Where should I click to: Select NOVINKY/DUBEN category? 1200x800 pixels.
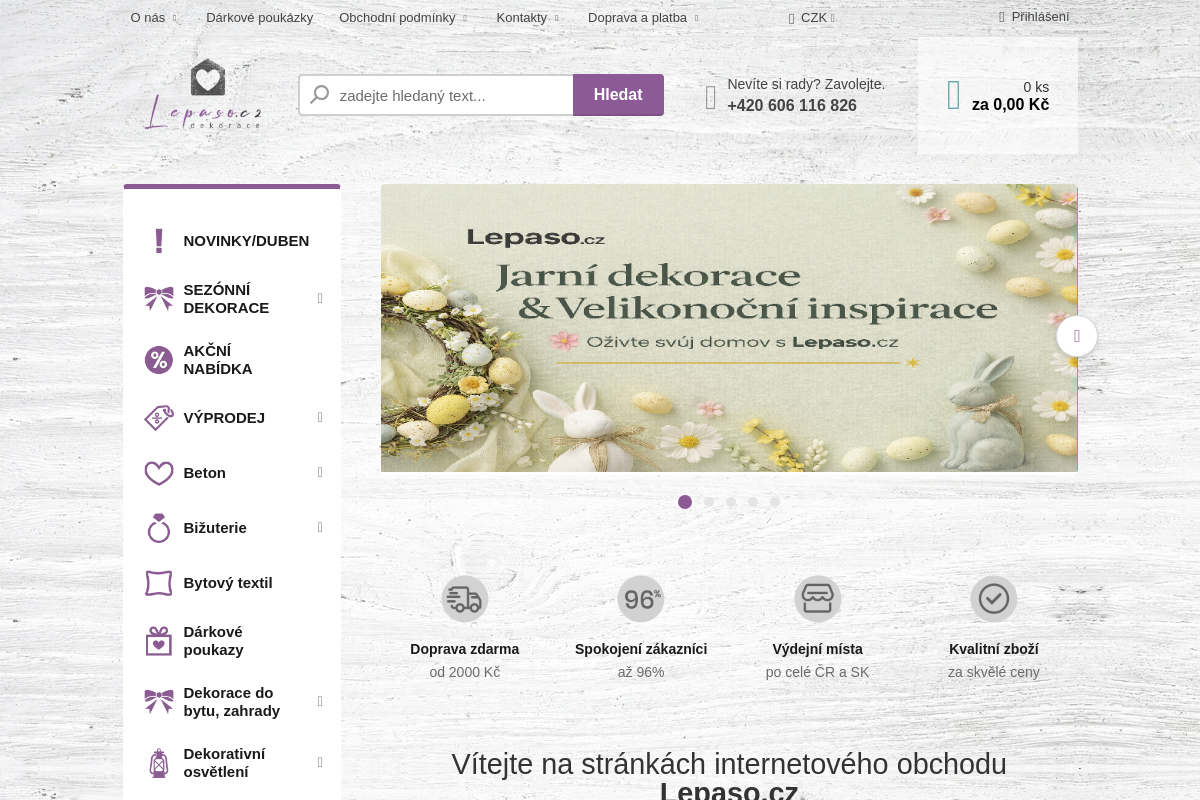tap(246, 241)
